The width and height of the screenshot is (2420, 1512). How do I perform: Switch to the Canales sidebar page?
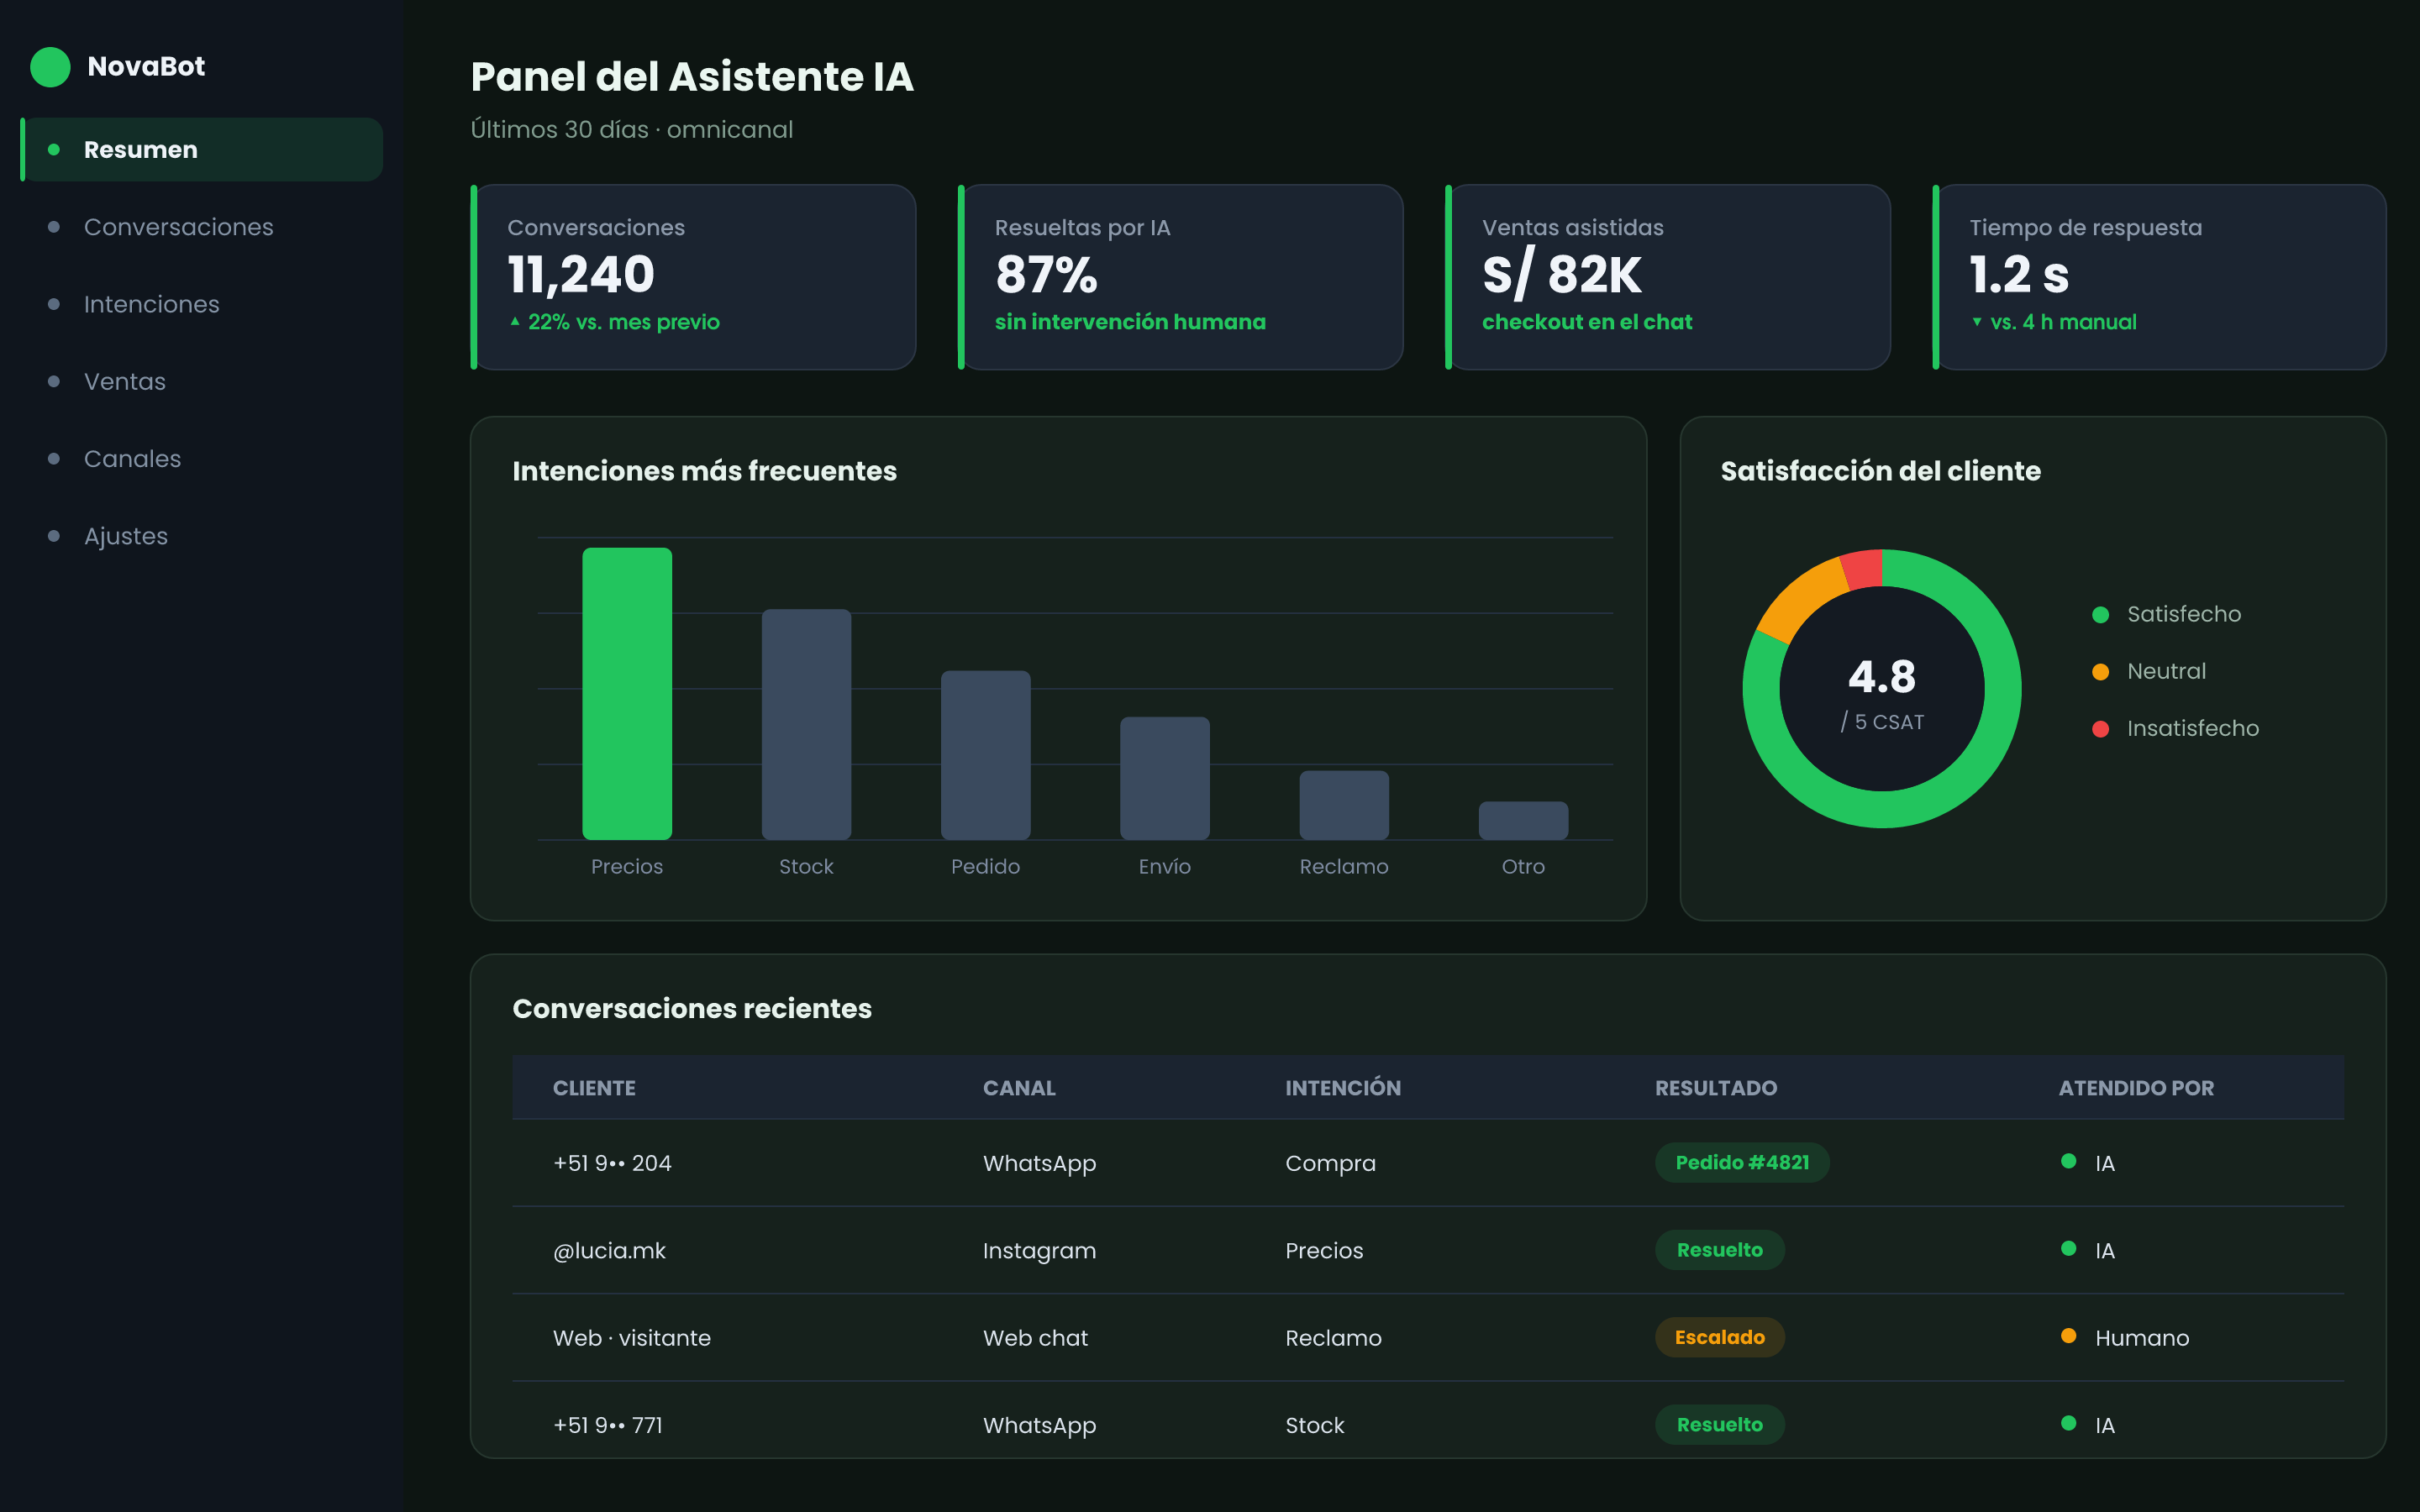coord(202,459)
